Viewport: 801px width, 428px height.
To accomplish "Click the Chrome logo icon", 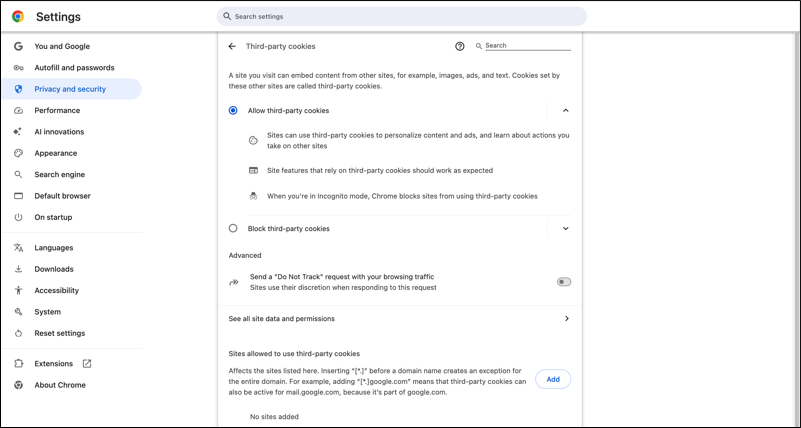I will 18,16.
